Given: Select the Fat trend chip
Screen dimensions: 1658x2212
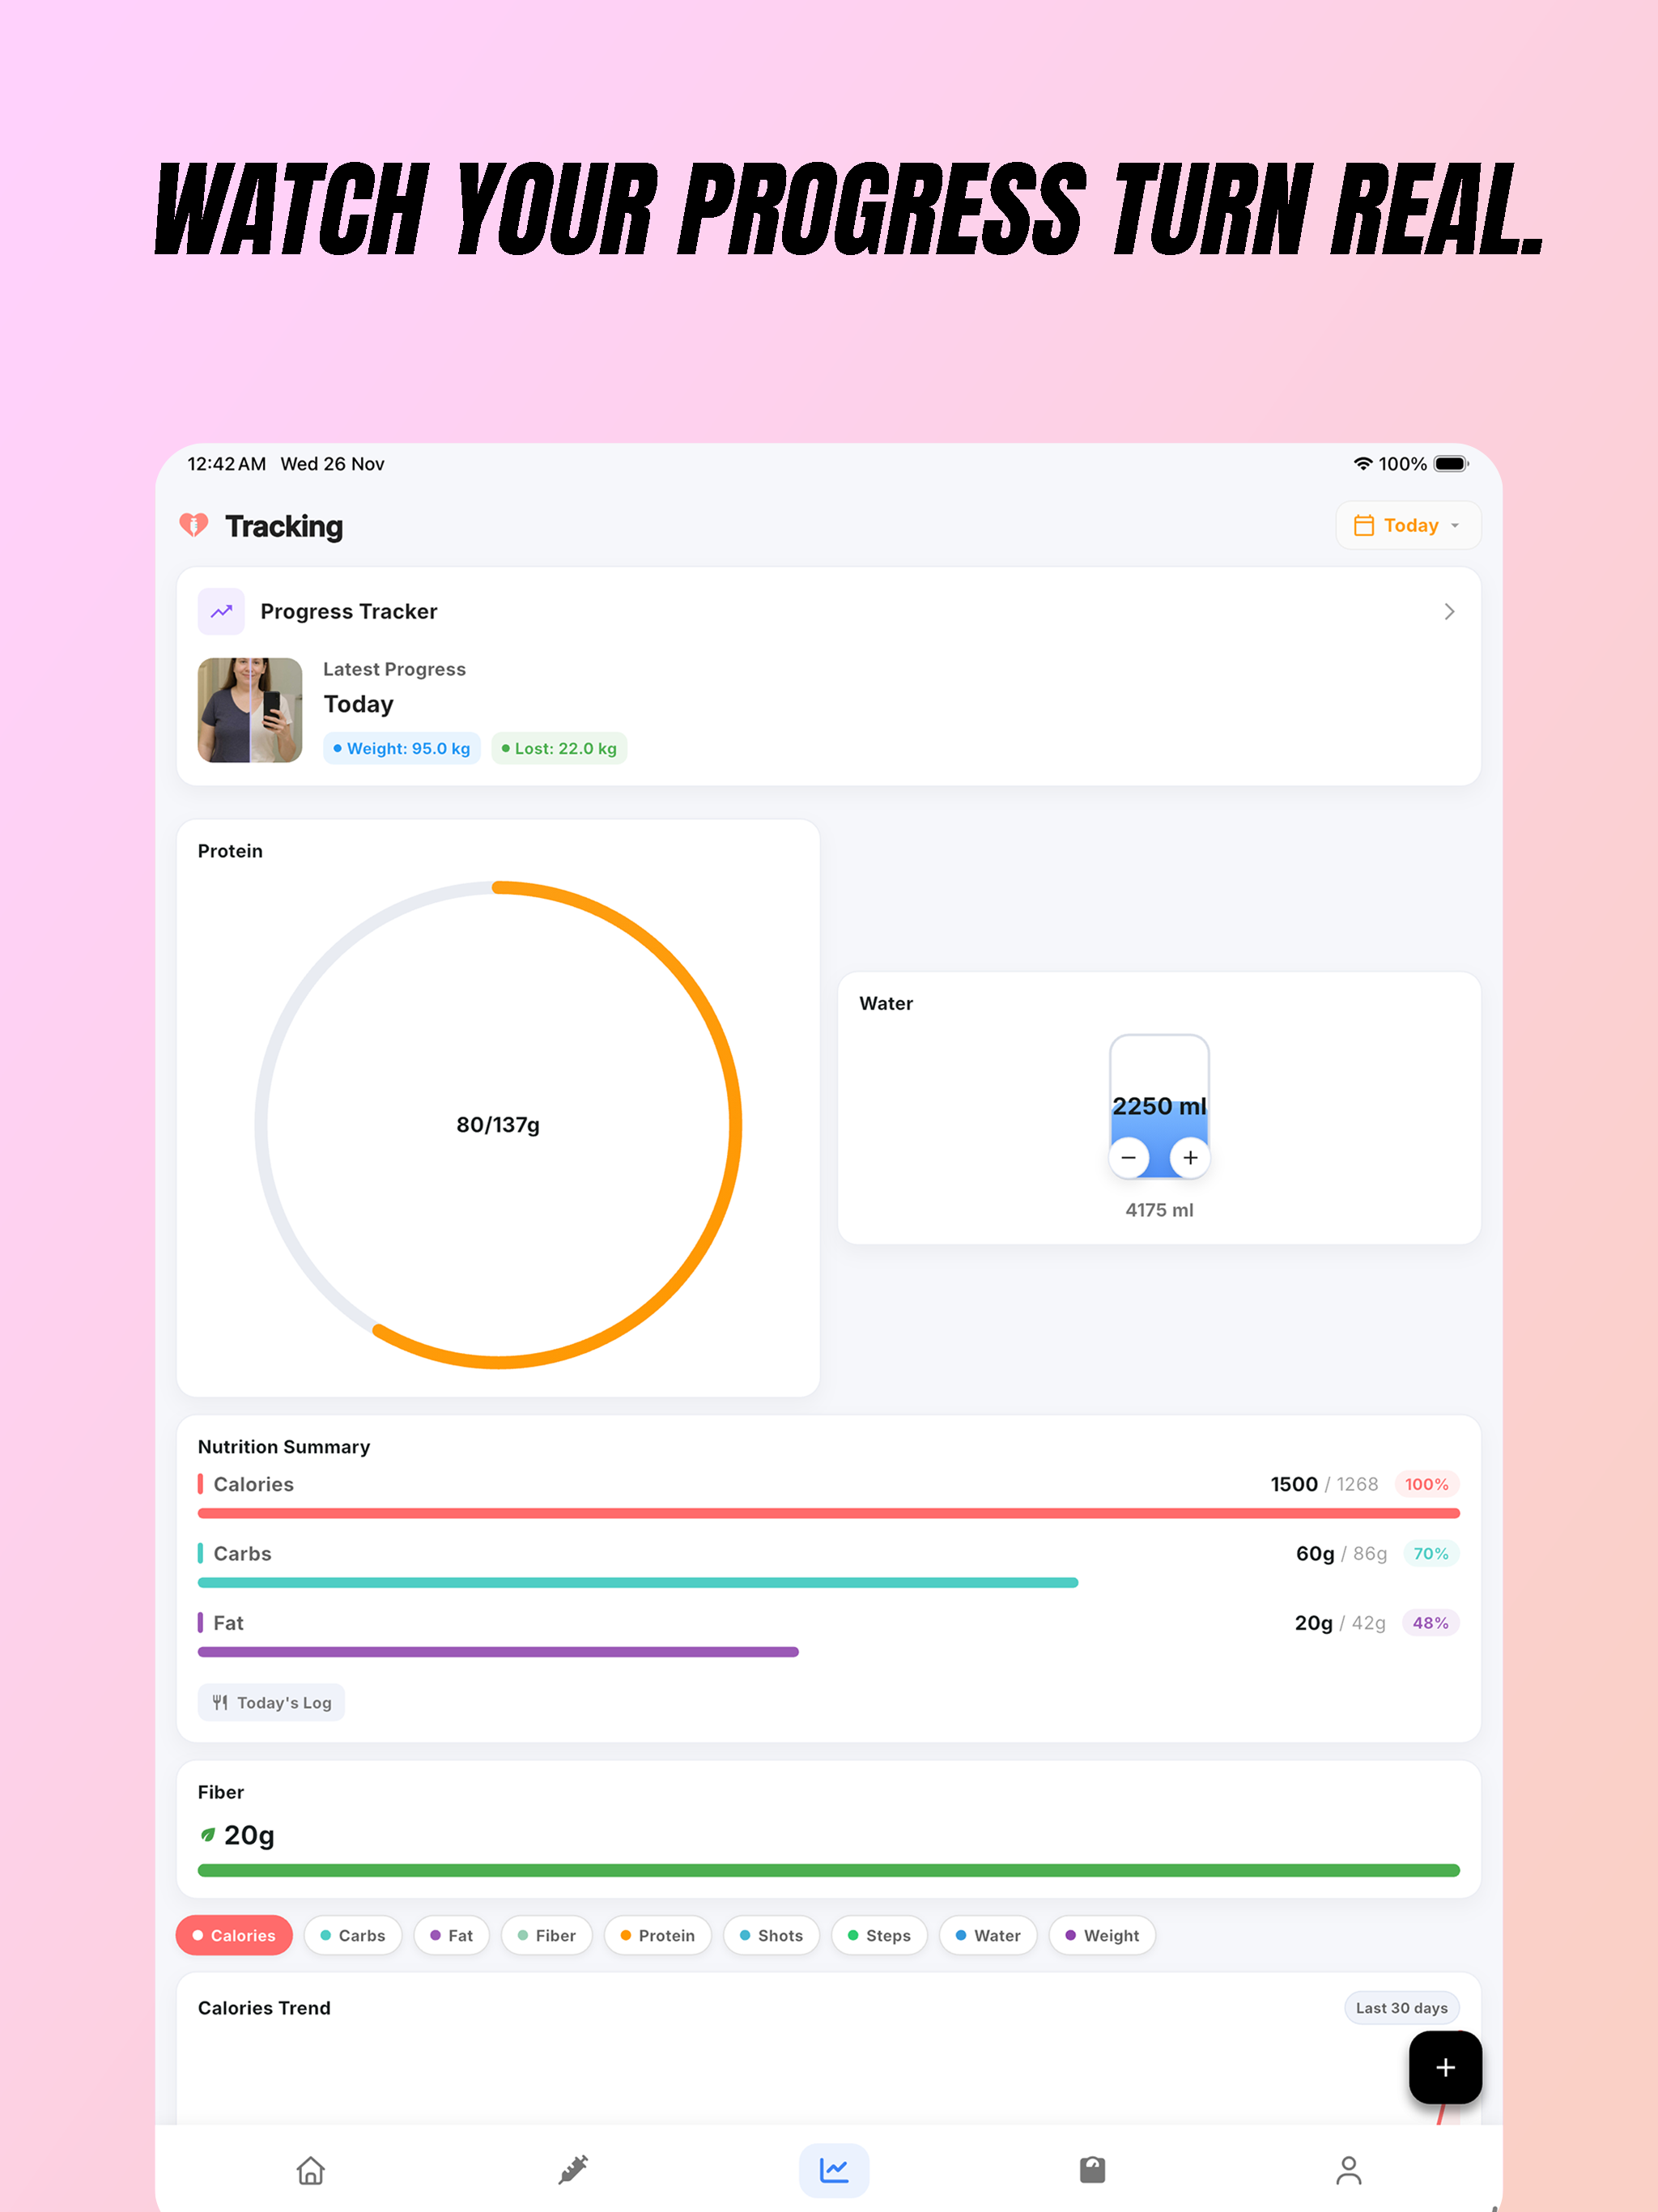Looking at the screenshot, I should 451,1935.
